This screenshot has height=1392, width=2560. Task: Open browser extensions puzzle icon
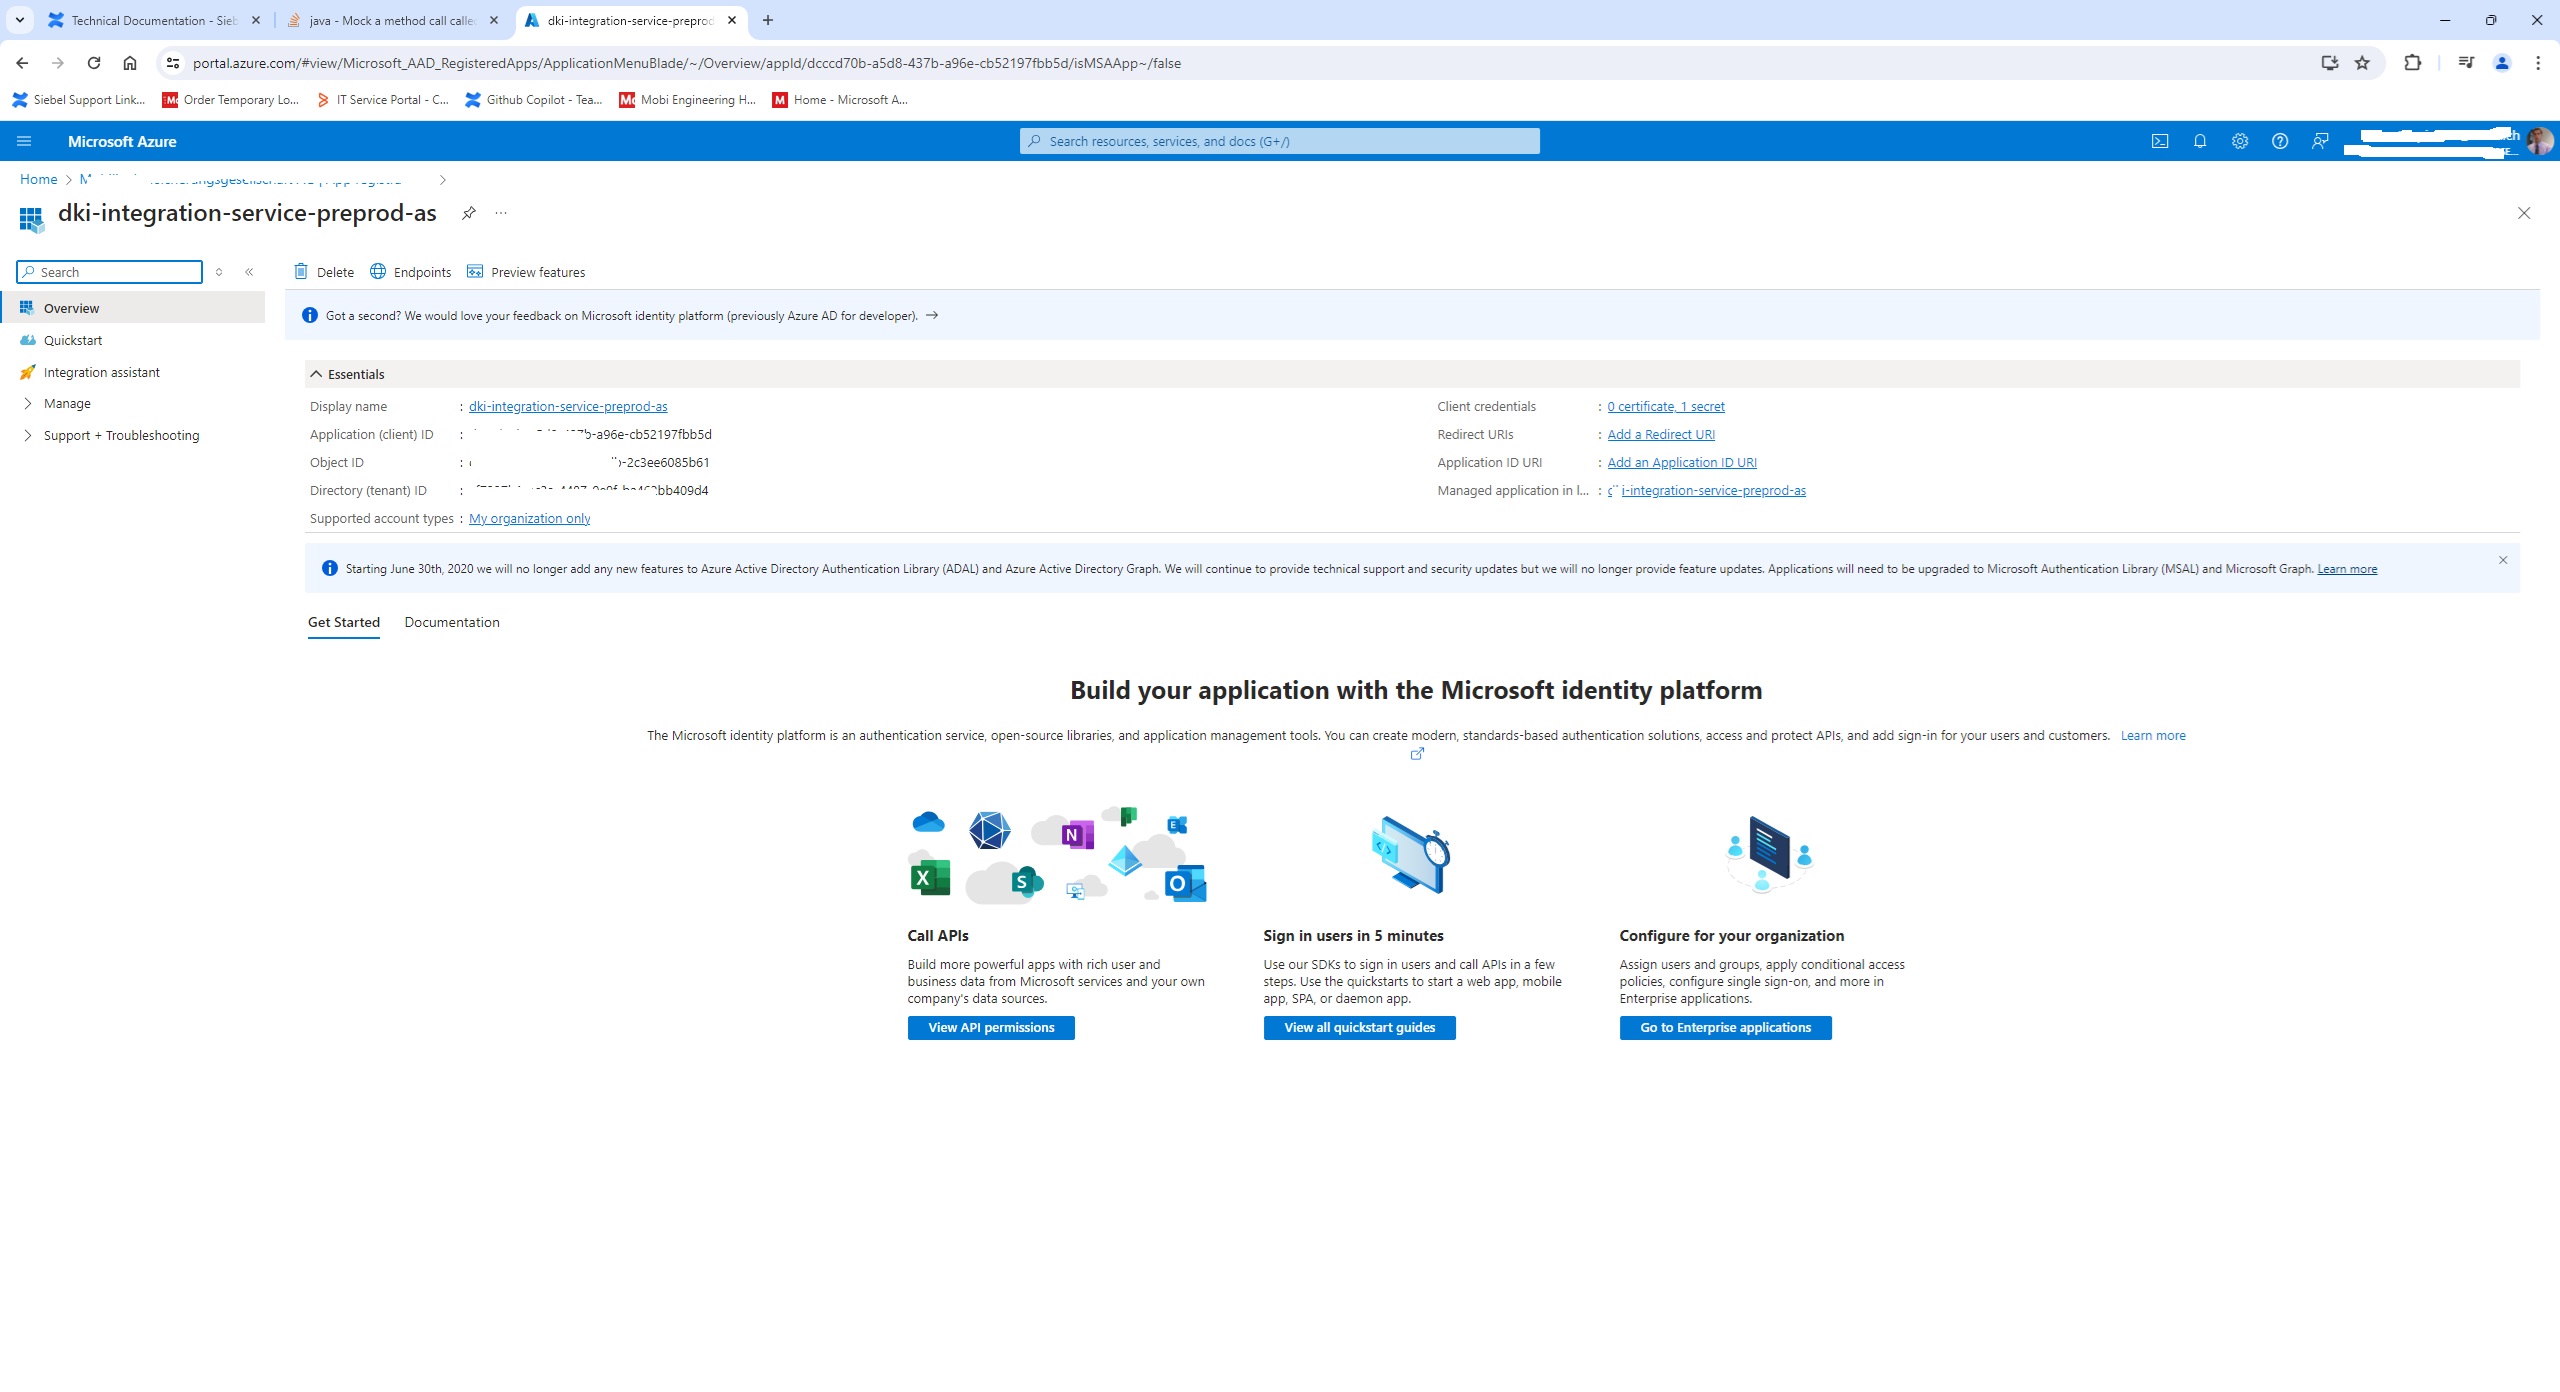pos(2413,63)
